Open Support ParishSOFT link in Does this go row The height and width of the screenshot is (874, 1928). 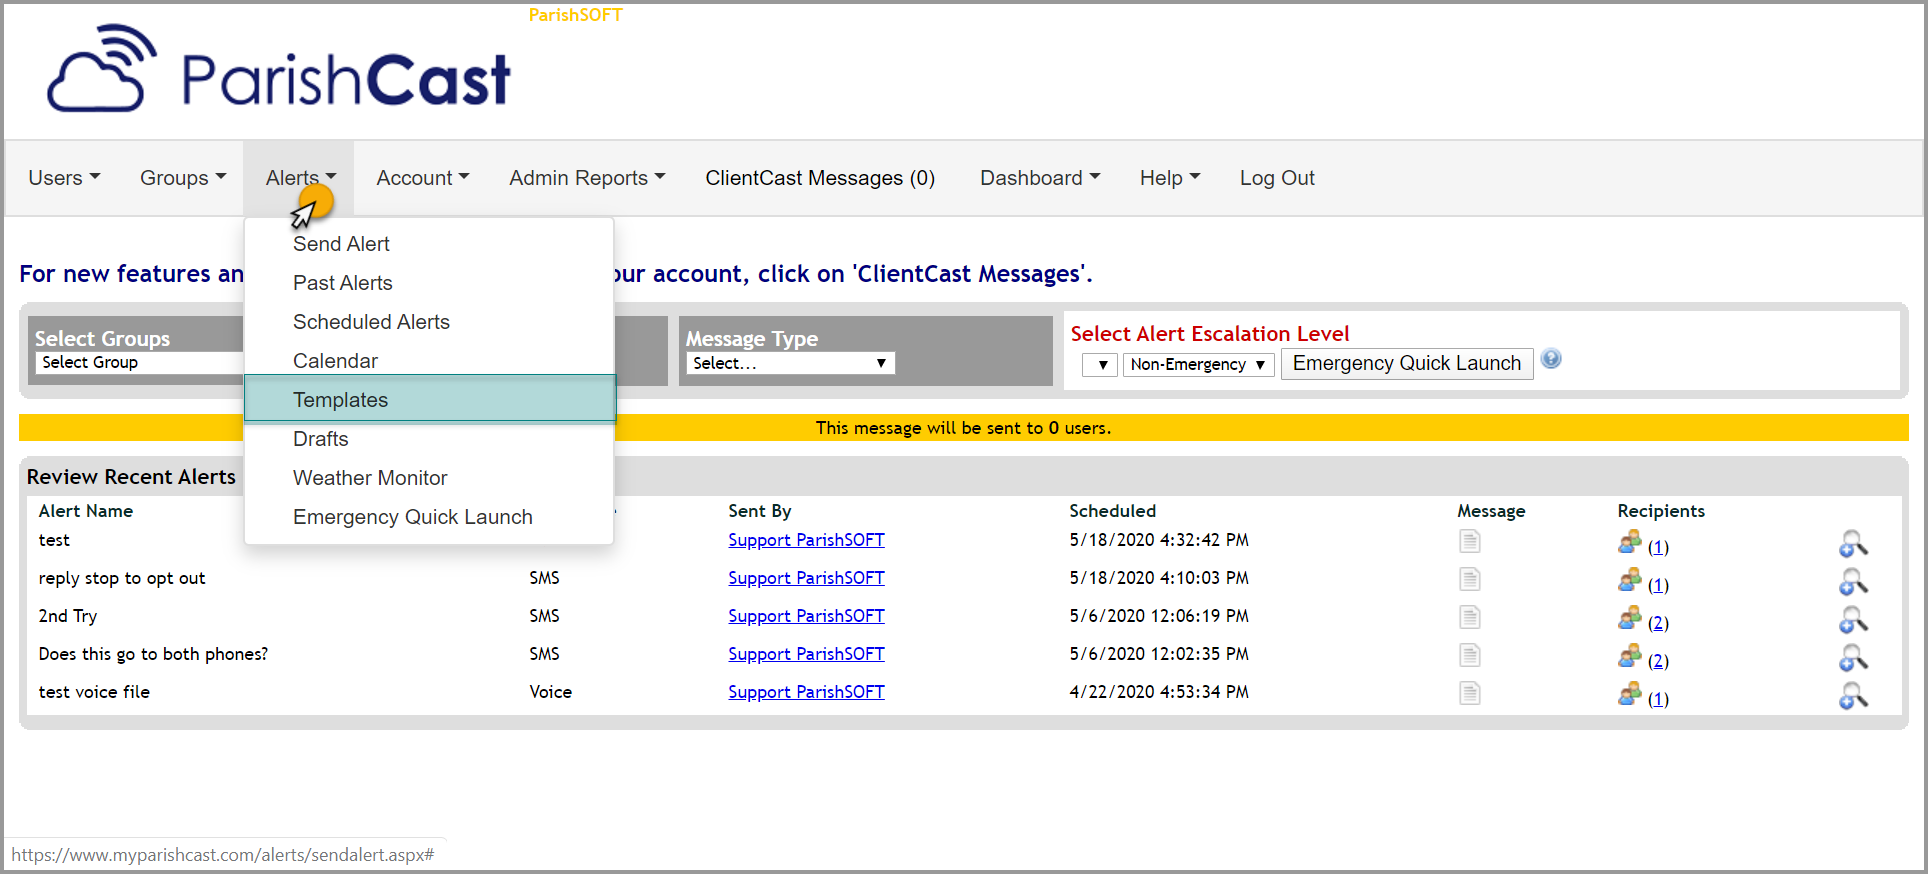806,654
